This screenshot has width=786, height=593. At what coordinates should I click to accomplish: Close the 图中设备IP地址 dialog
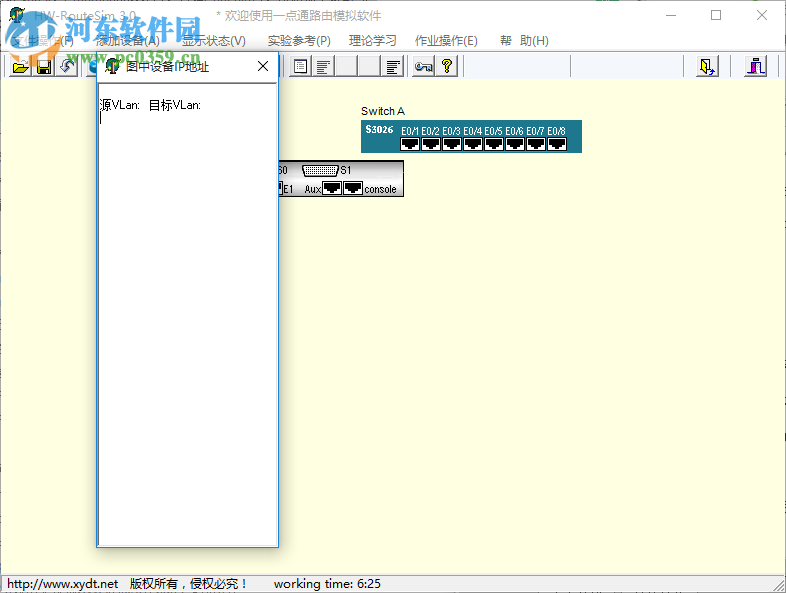click(263, 66)
